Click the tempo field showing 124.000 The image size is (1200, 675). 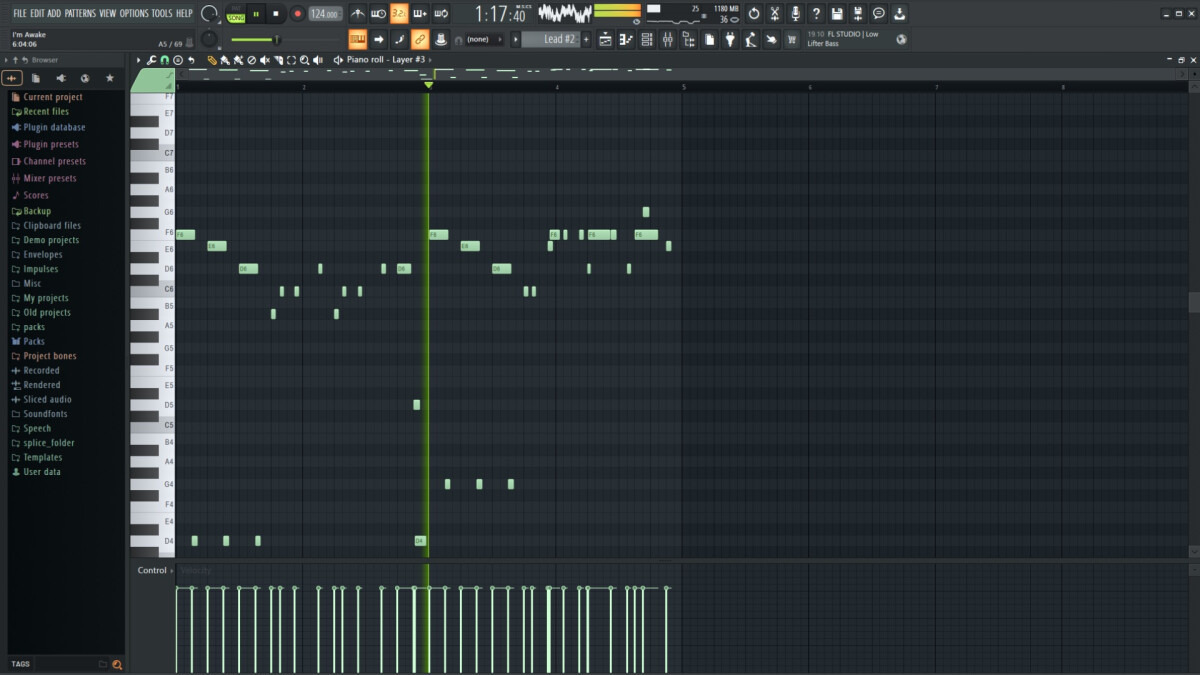pyautogui.click(x=325, y=14)
